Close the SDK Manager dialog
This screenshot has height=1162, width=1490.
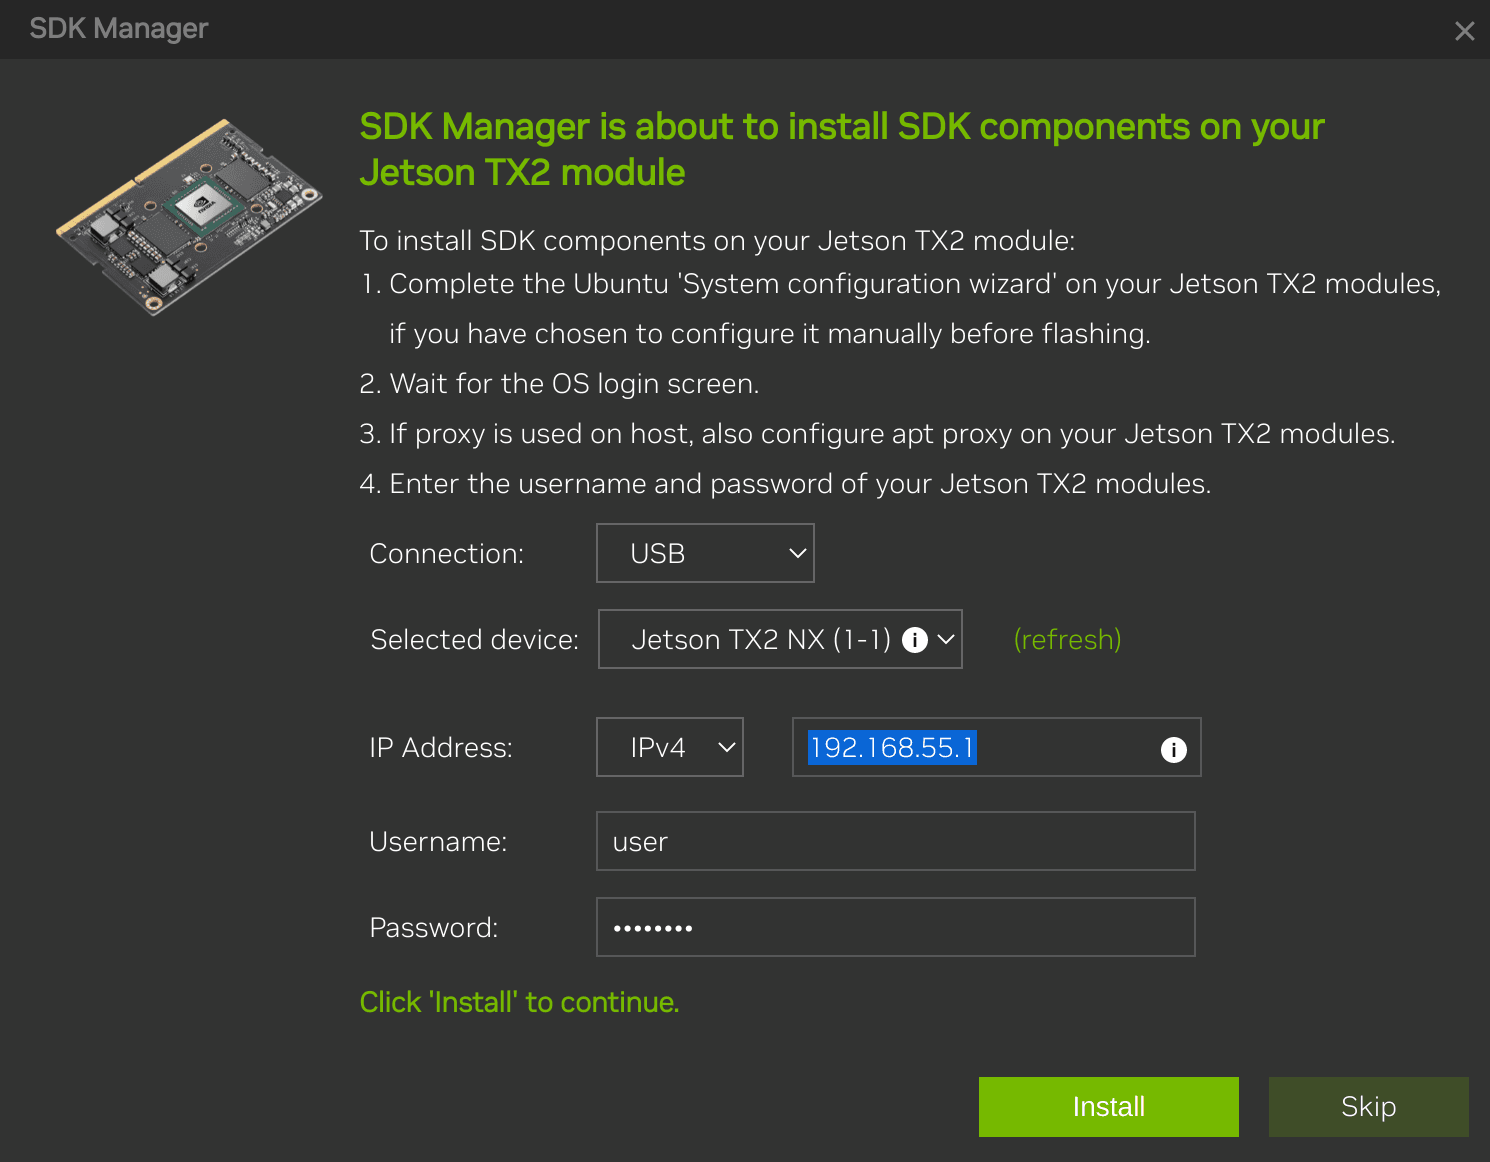pos(1465,31)
